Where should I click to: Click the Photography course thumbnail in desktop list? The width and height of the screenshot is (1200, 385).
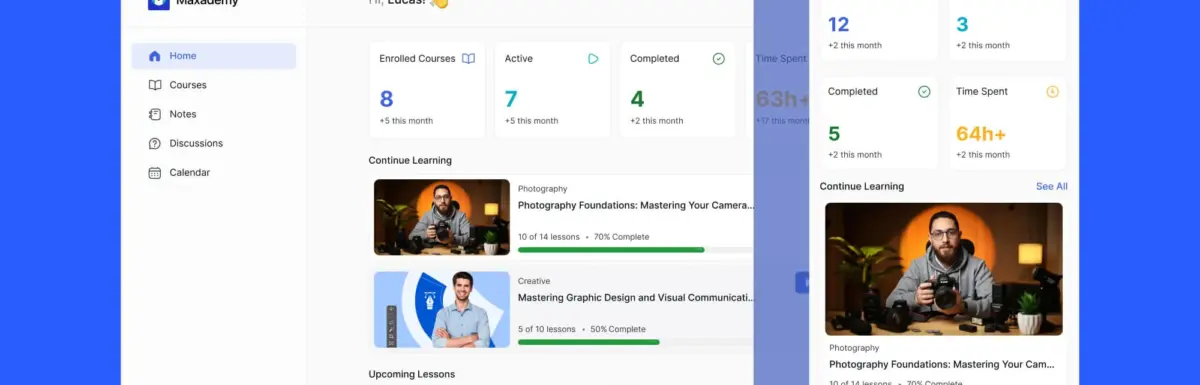(442, 217)
